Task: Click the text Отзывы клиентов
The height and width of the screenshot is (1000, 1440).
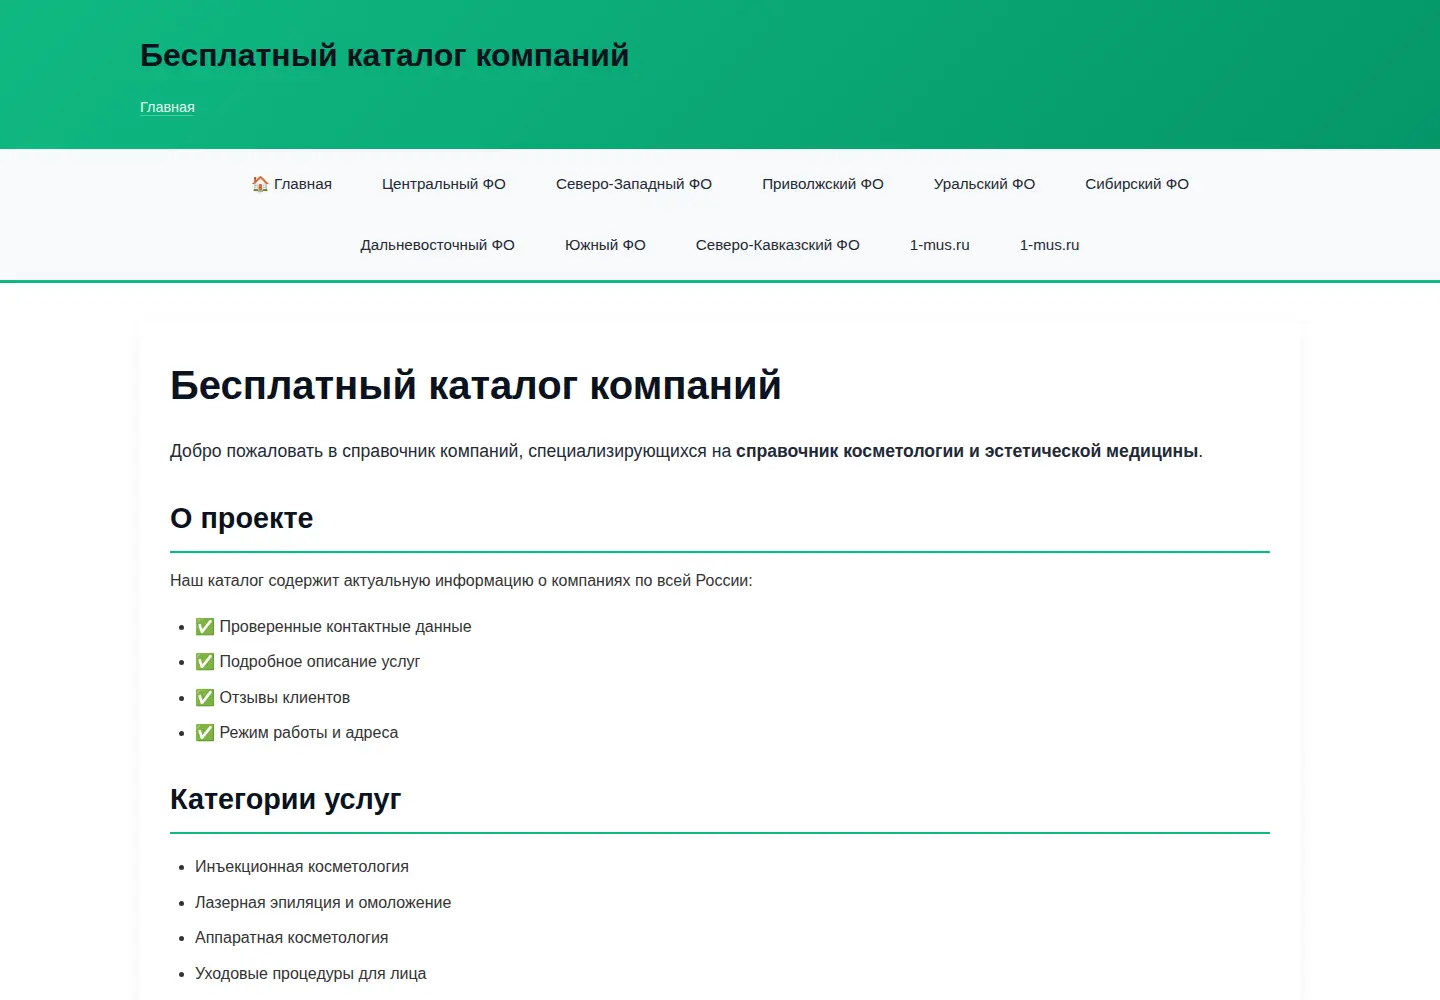Action: pyautogui.click(x=285, y=698)
